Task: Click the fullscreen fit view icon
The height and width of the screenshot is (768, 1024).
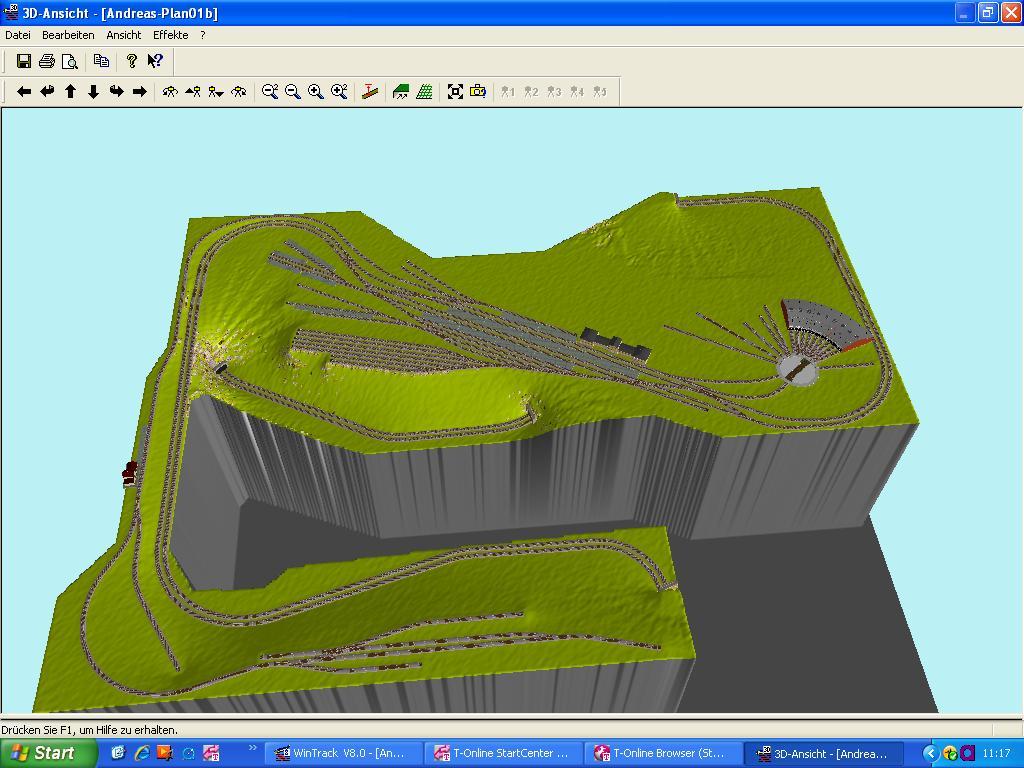Action: tap(455, 92)
